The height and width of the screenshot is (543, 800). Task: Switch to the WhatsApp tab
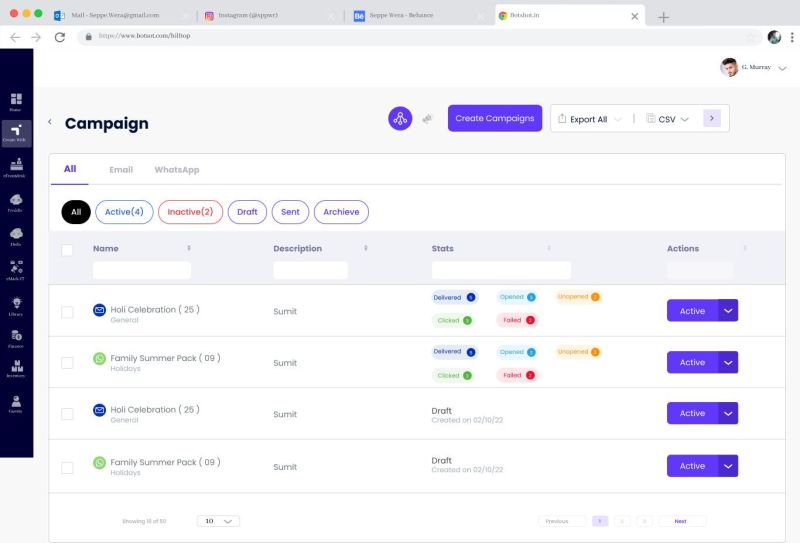pos(176,170)
